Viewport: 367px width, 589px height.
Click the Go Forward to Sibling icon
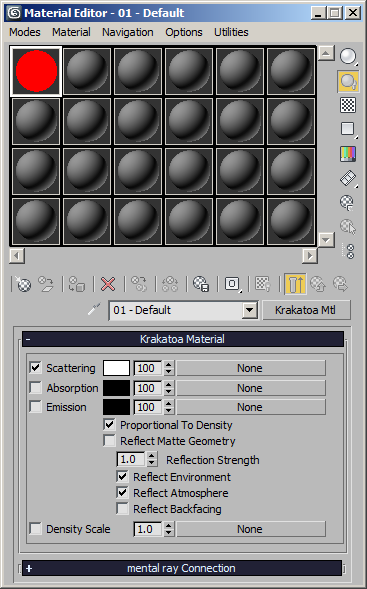[x=340, y=284]
